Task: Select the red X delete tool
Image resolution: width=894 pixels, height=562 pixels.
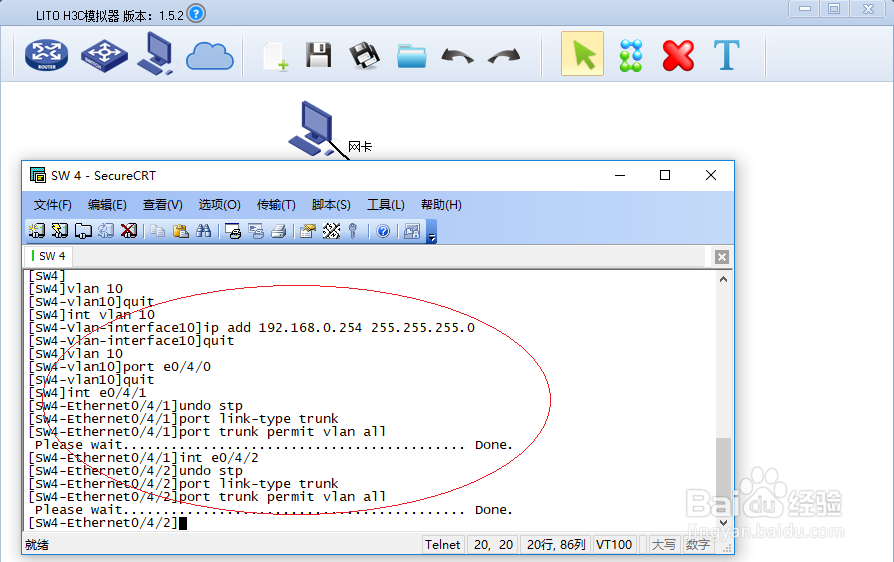Action: [x=678, y=55]
